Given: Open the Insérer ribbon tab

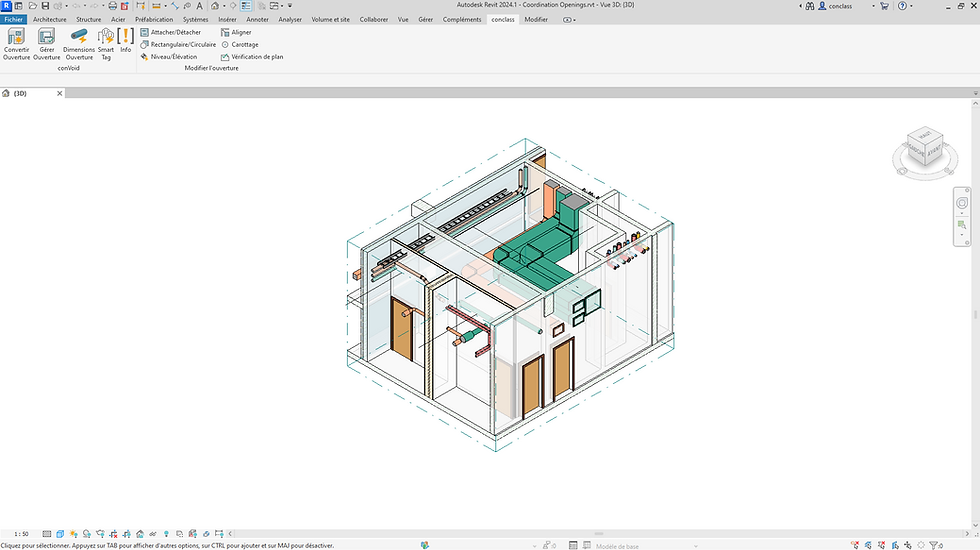Looking at the screenshot, I should pos(228,19).
